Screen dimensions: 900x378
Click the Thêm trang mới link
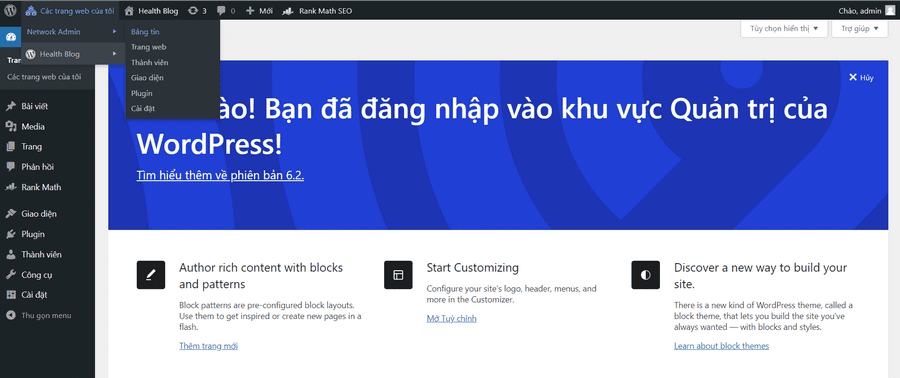coord(208,346)
